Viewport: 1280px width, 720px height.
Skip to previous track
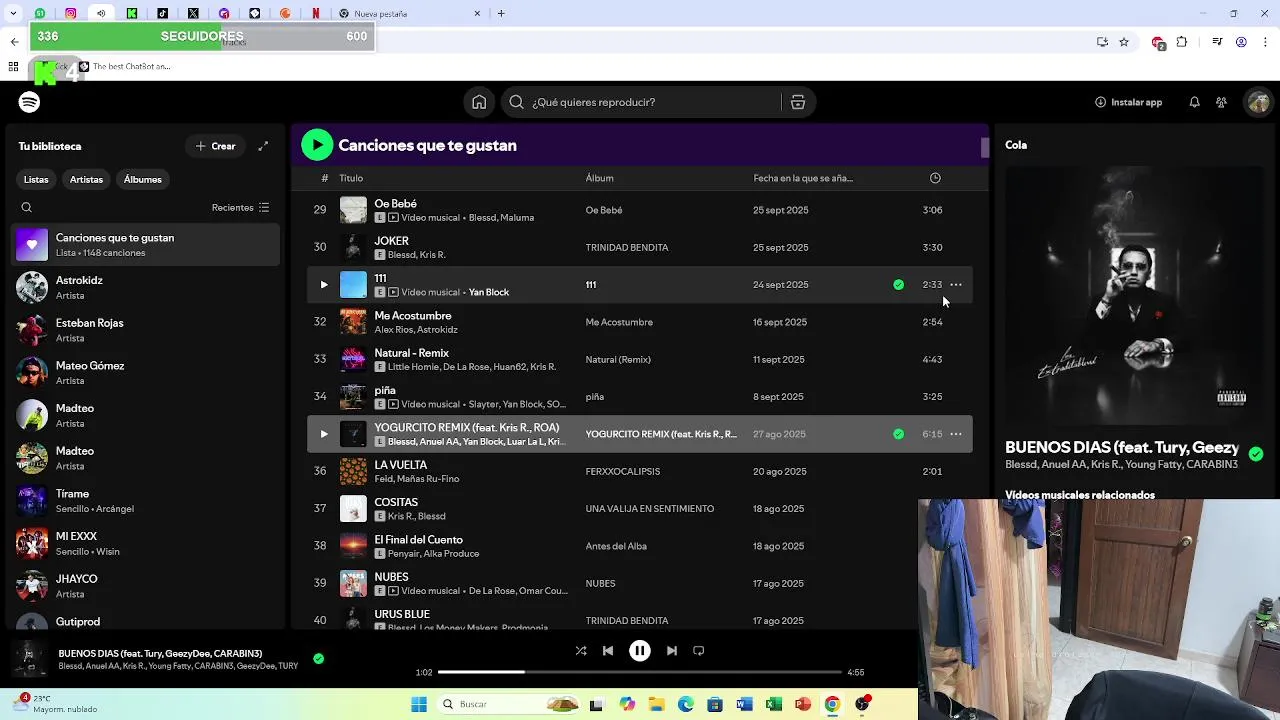608,650
